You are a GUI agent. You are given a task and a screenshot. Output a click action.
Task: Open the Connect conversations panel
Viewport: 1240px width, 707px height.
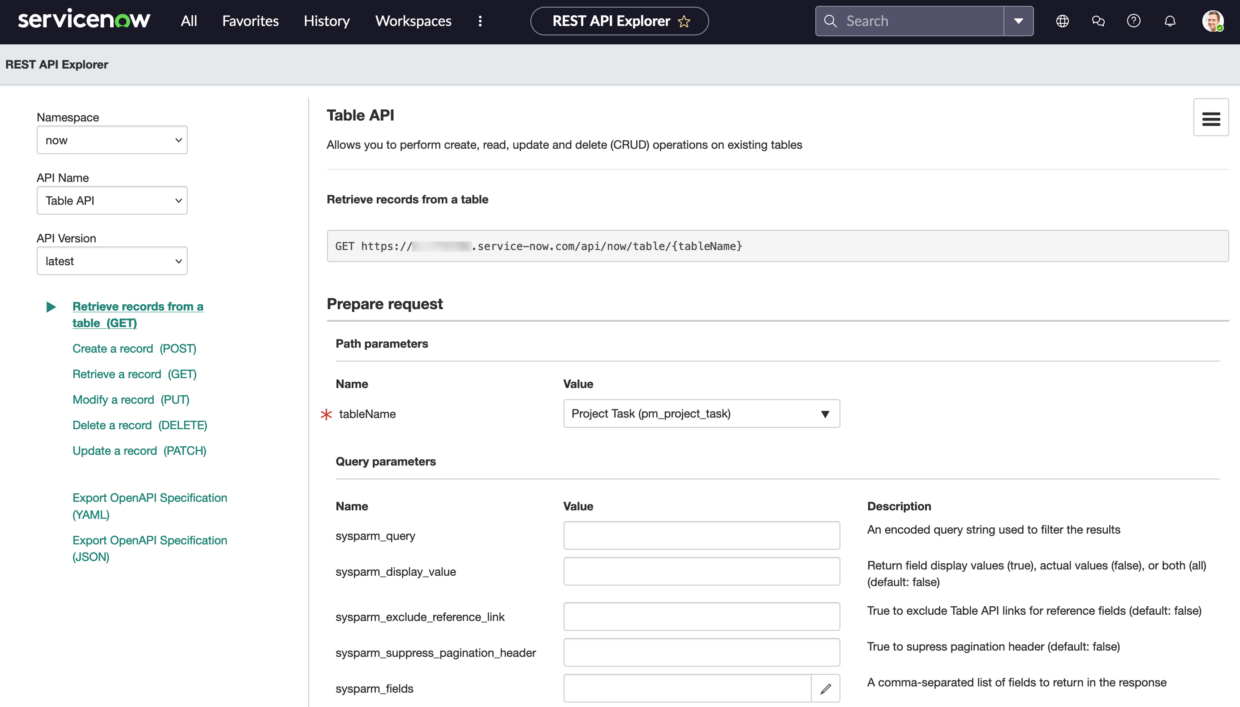pos(1098,20)
